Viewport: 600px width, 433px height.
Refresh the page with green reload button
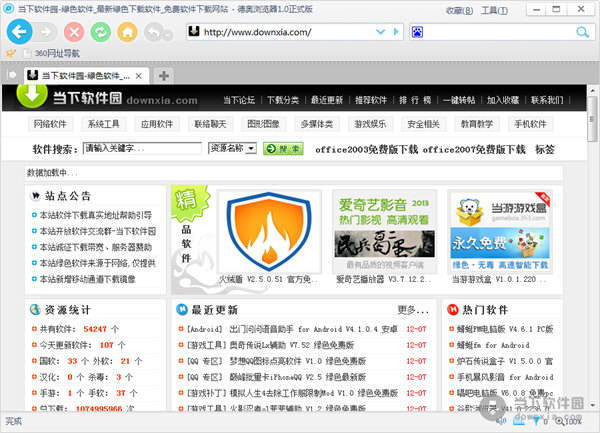point(101,32)
